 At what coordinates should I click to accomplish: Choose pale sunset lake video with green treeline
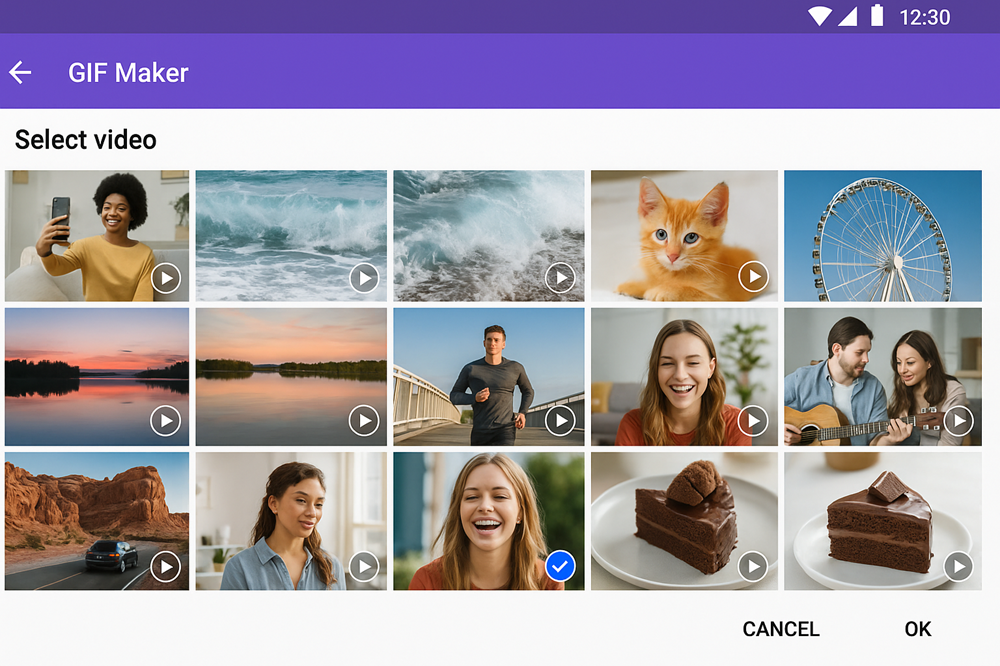[x=291, y=376]
